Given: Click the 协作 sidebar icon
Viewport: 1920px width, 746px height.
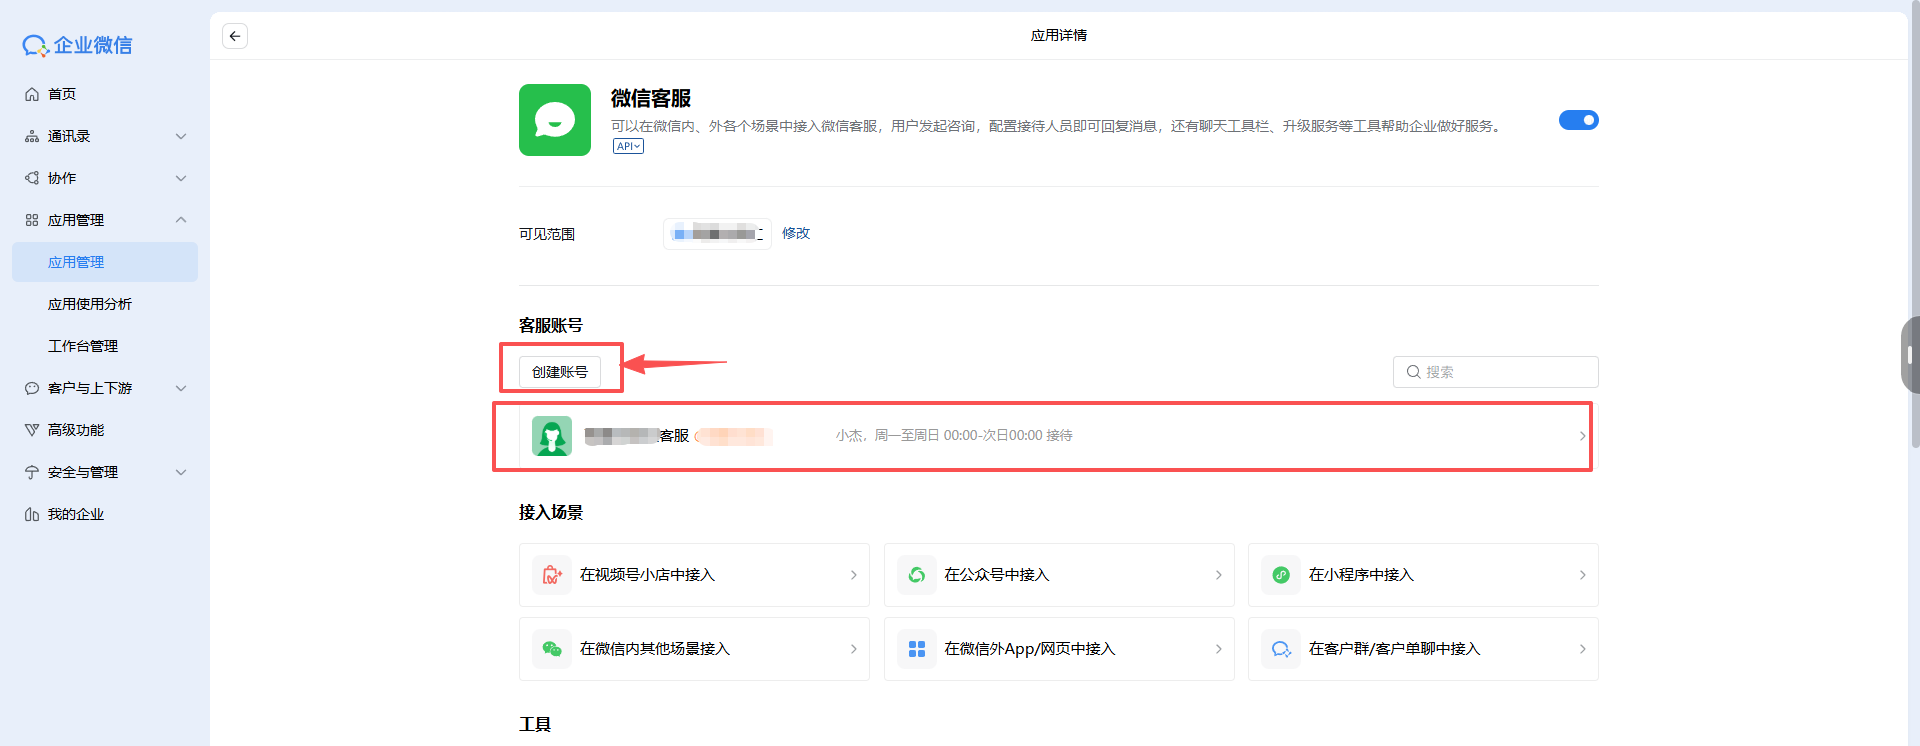Looking at the screenshot, I should click(x=32, y=178).
